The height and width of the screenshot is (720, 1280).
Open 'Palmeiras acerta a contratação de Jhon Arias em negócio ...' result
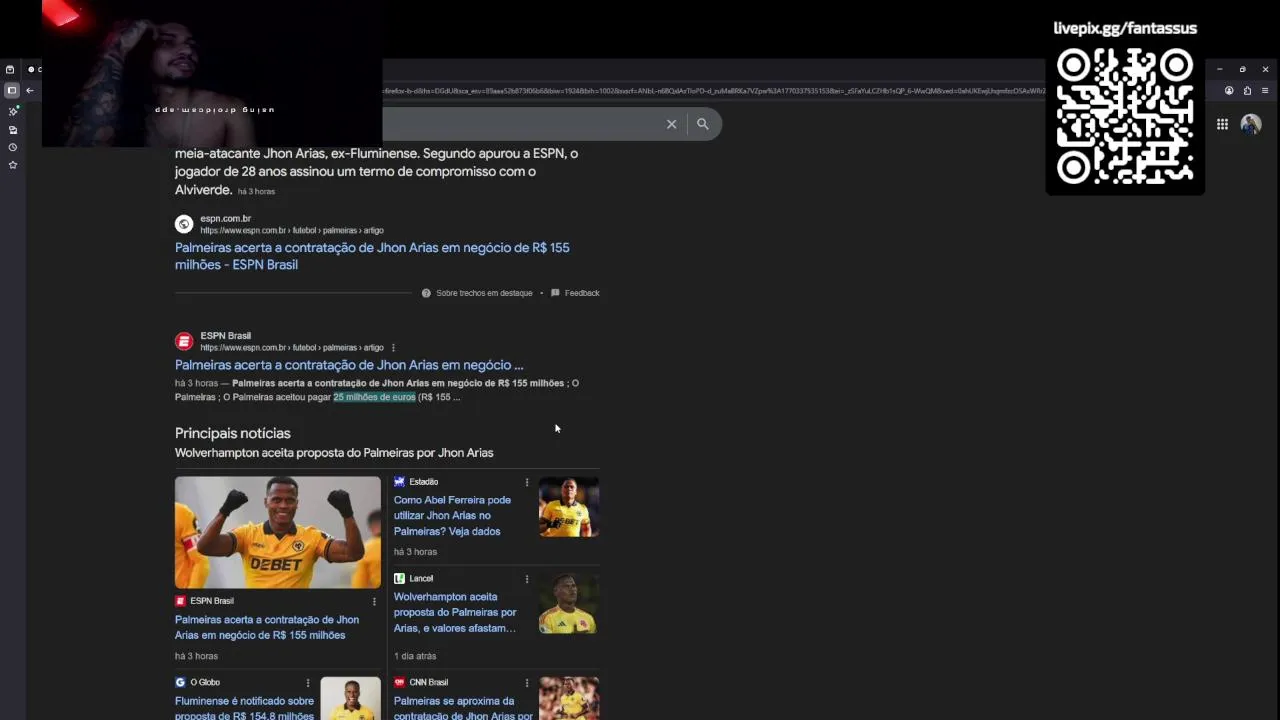click(349, 365)
